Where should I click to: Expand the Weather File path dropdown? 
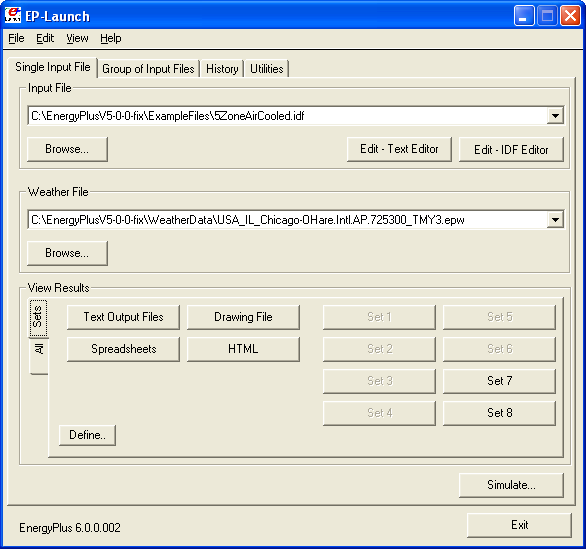pyautogui.click(x=555, y=220)
